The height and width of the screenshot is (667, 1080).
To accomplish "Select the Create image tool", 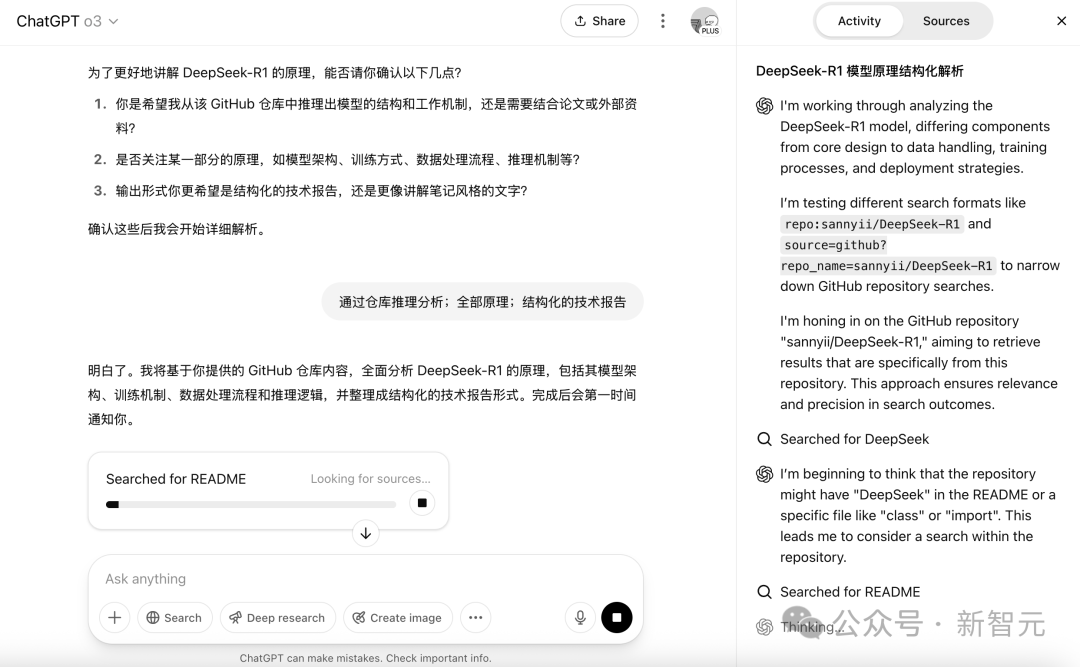I will [x=397, y=618].
